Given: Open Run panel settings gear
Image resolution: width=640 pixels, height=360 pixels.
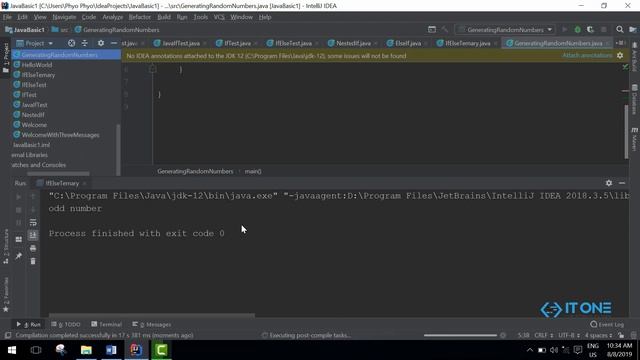Looking at the screenshot, I should point(609,183).
